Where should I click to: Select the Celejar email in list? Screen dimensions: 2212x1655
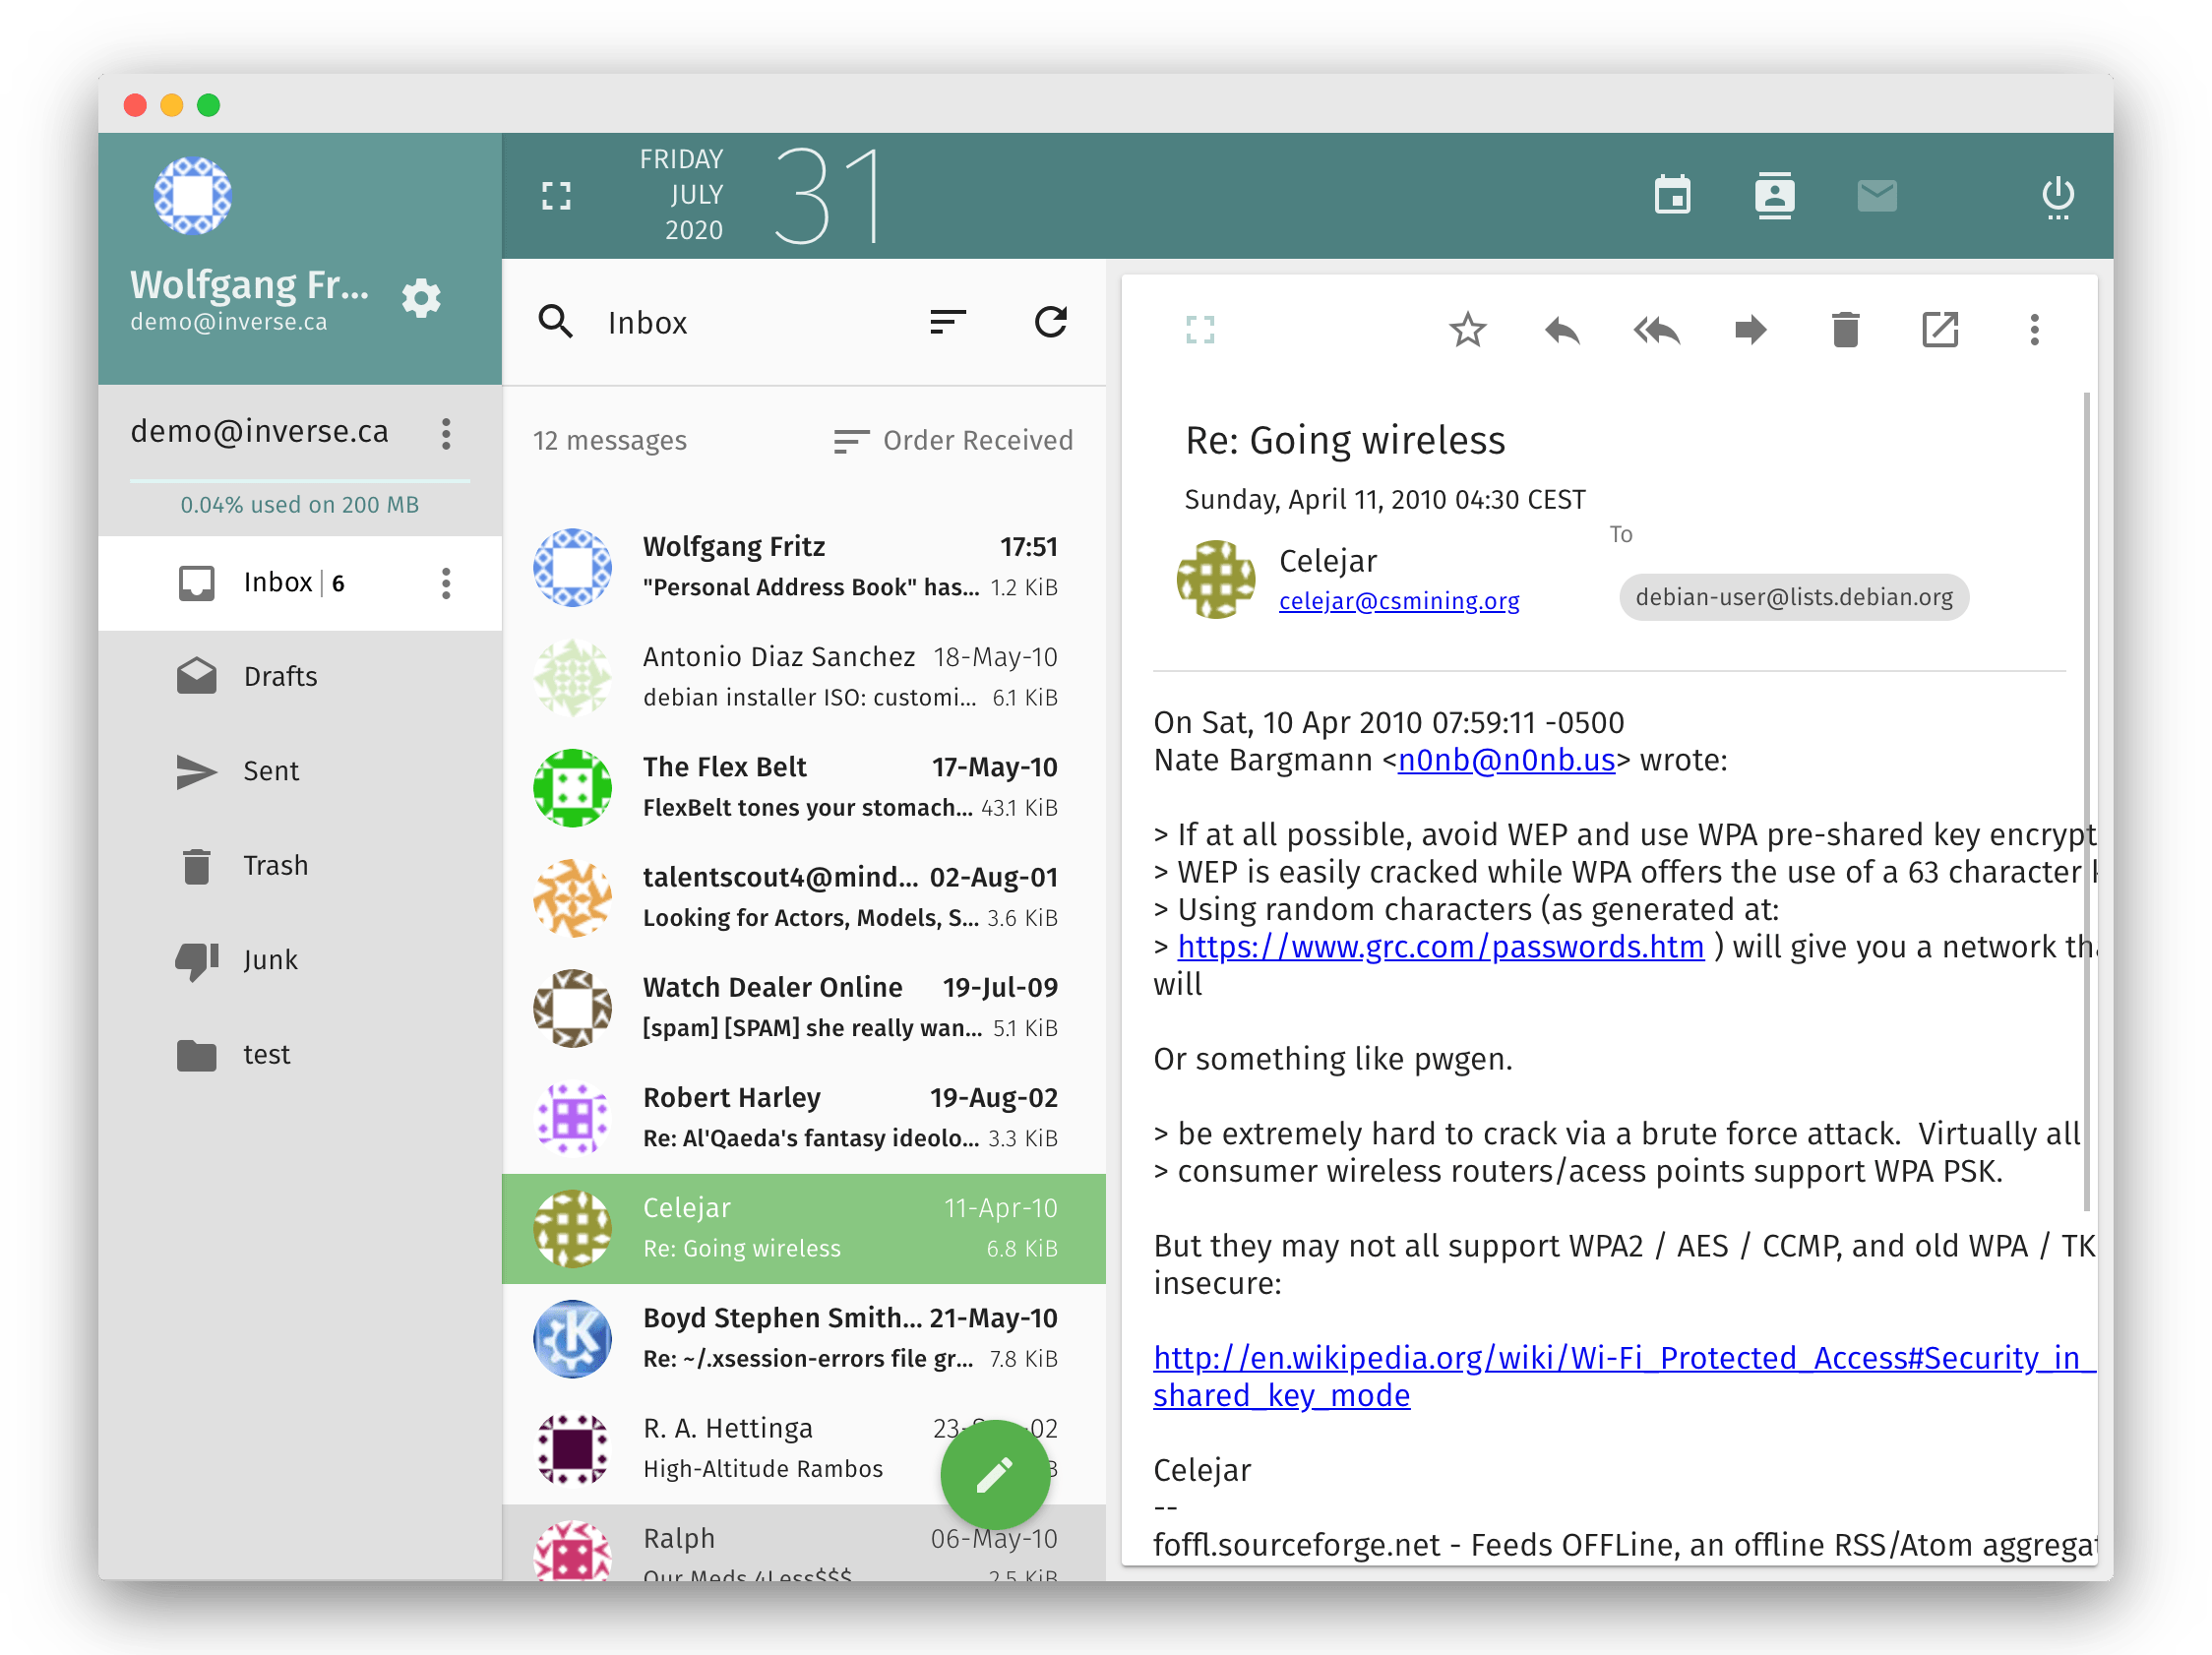803,1226
